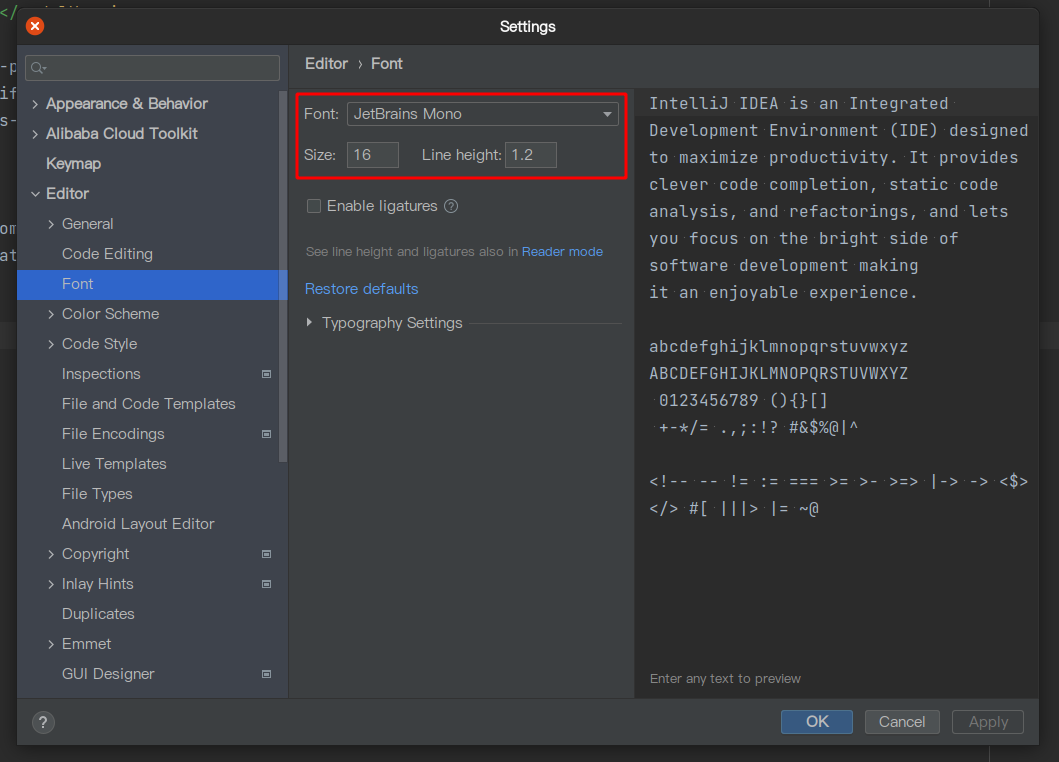Expand the Emmet node arrow
The height and width of the screenshot is (762, 1059).
[x=51, y=644]
